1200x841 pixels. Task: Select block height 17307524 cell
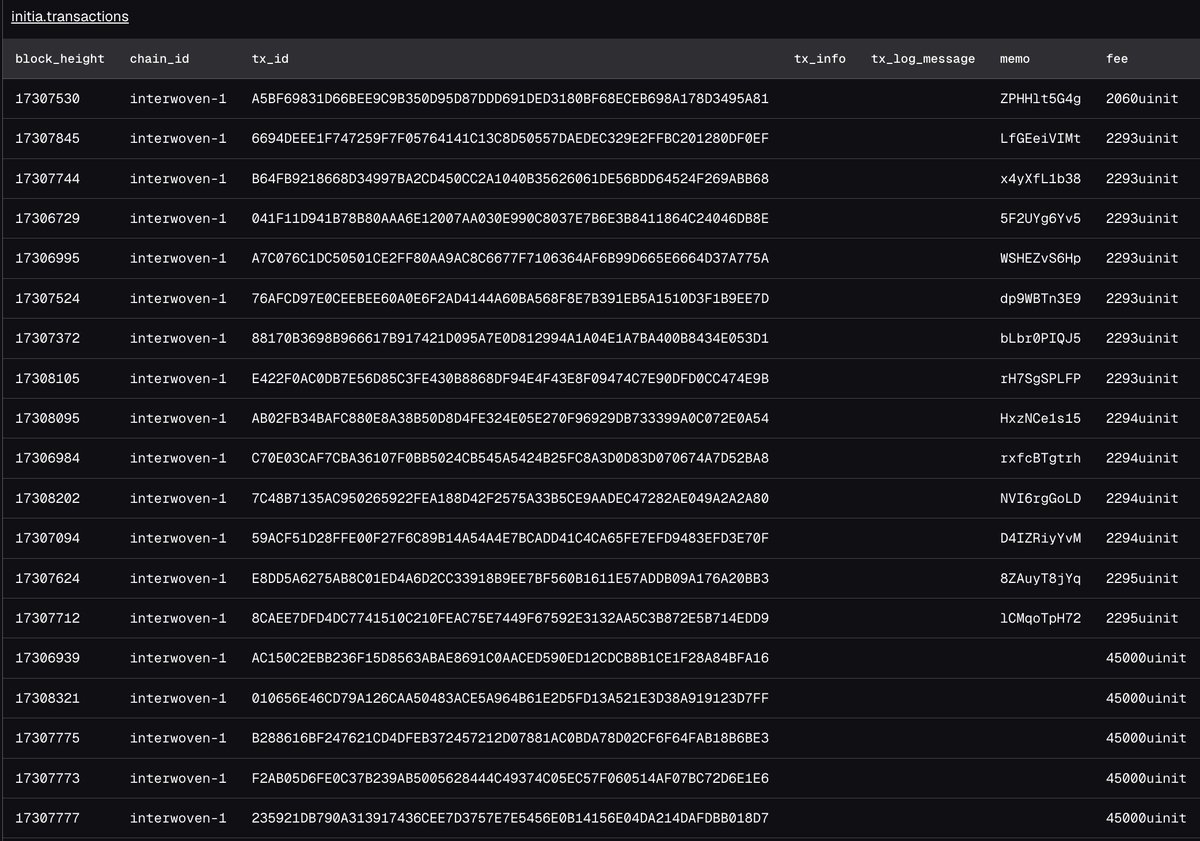(x=47, y=299)
